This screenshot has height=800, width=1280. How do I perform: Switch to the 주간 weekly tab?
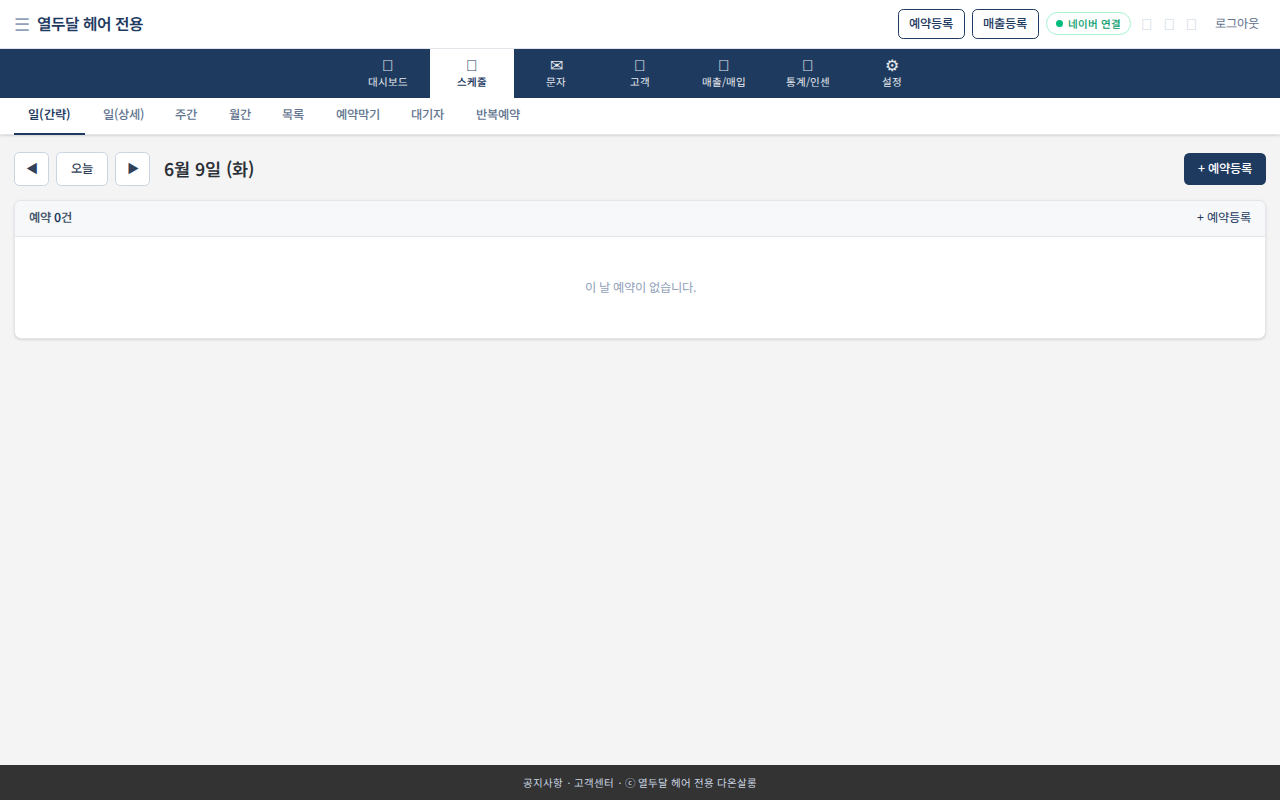[186, 115]
